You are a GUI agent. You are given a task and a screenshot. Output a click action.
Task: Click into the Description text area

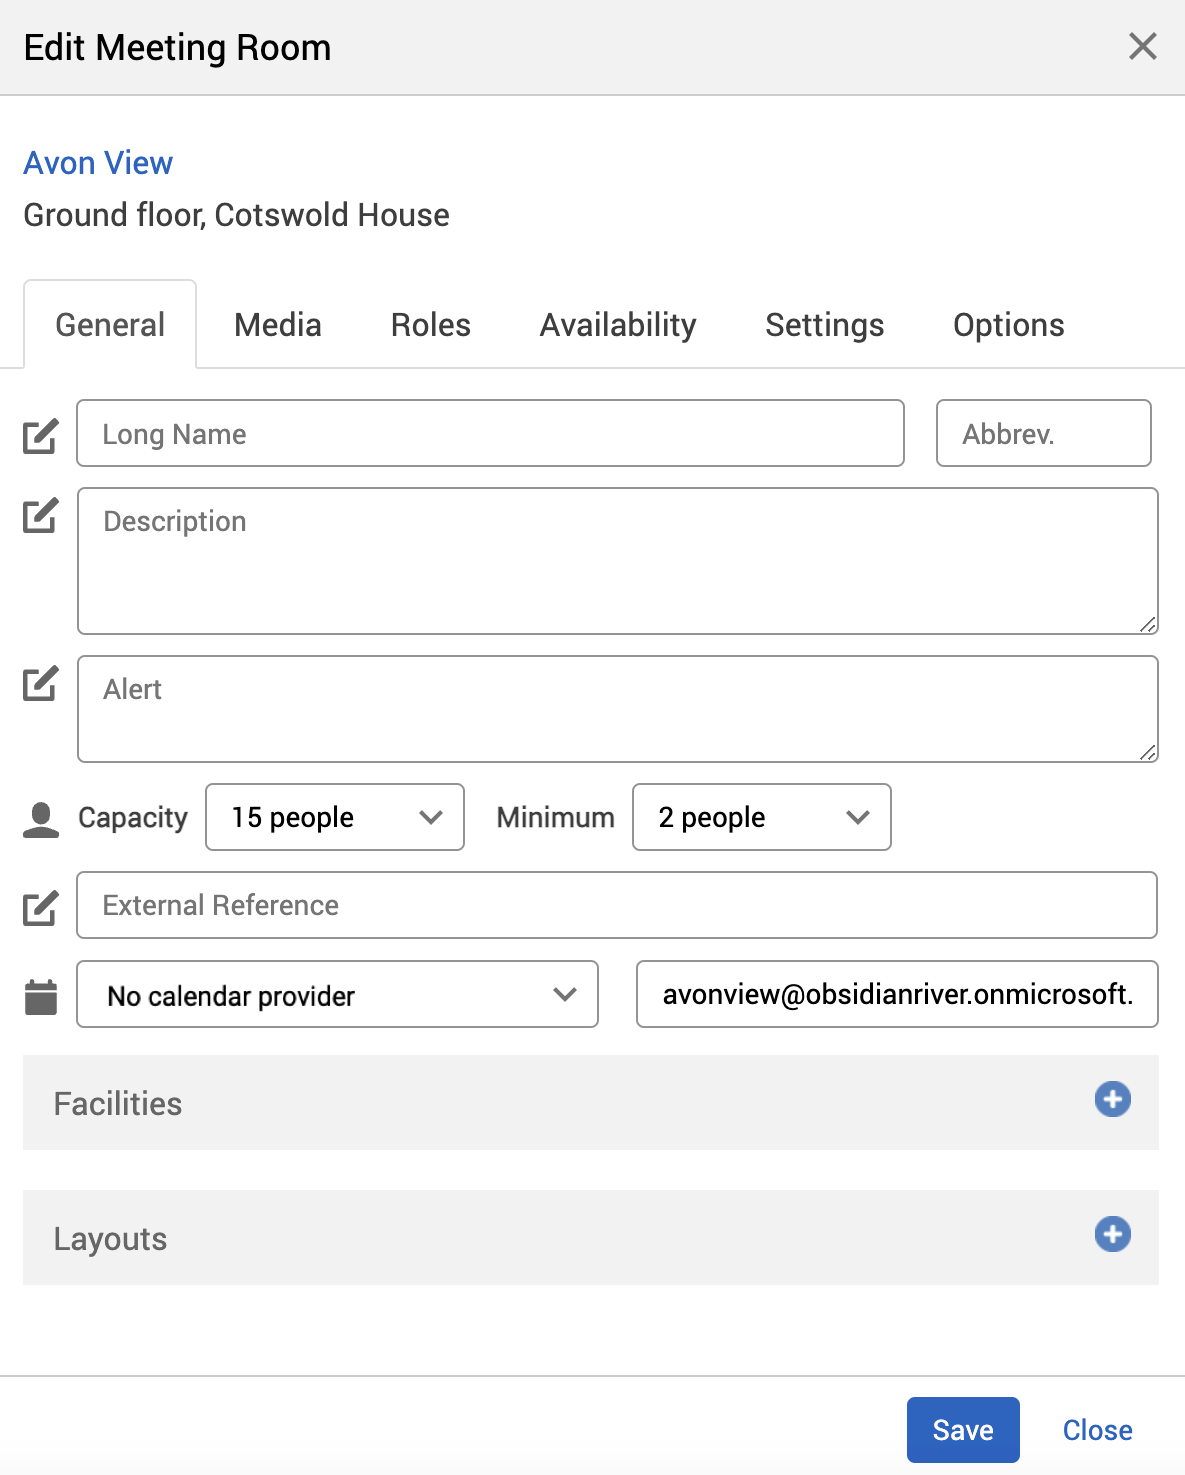[617, 561]
